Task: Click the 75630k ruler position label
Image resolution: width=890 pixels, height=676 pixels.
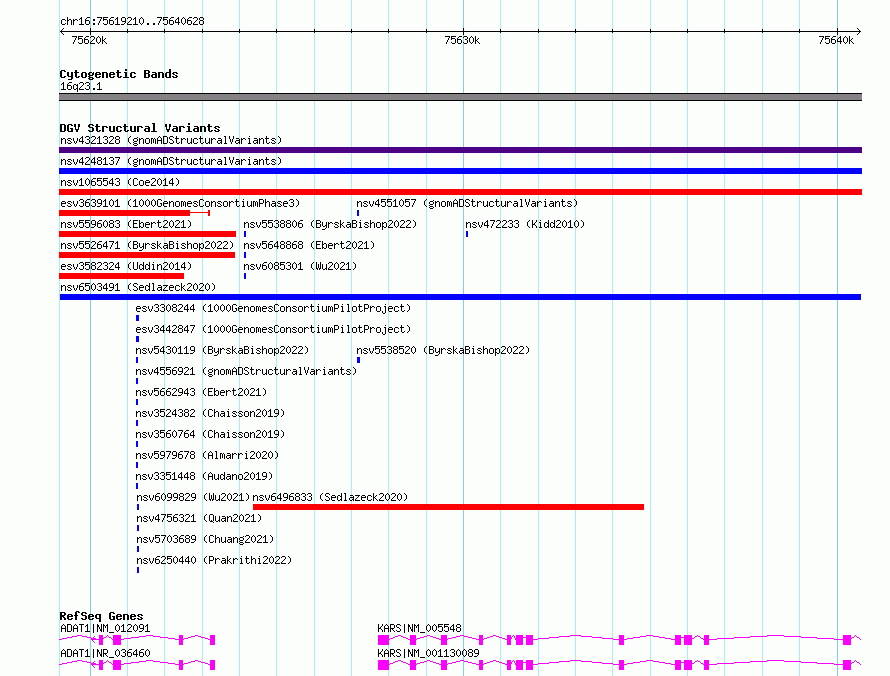Action: click(x=462, y=40)
